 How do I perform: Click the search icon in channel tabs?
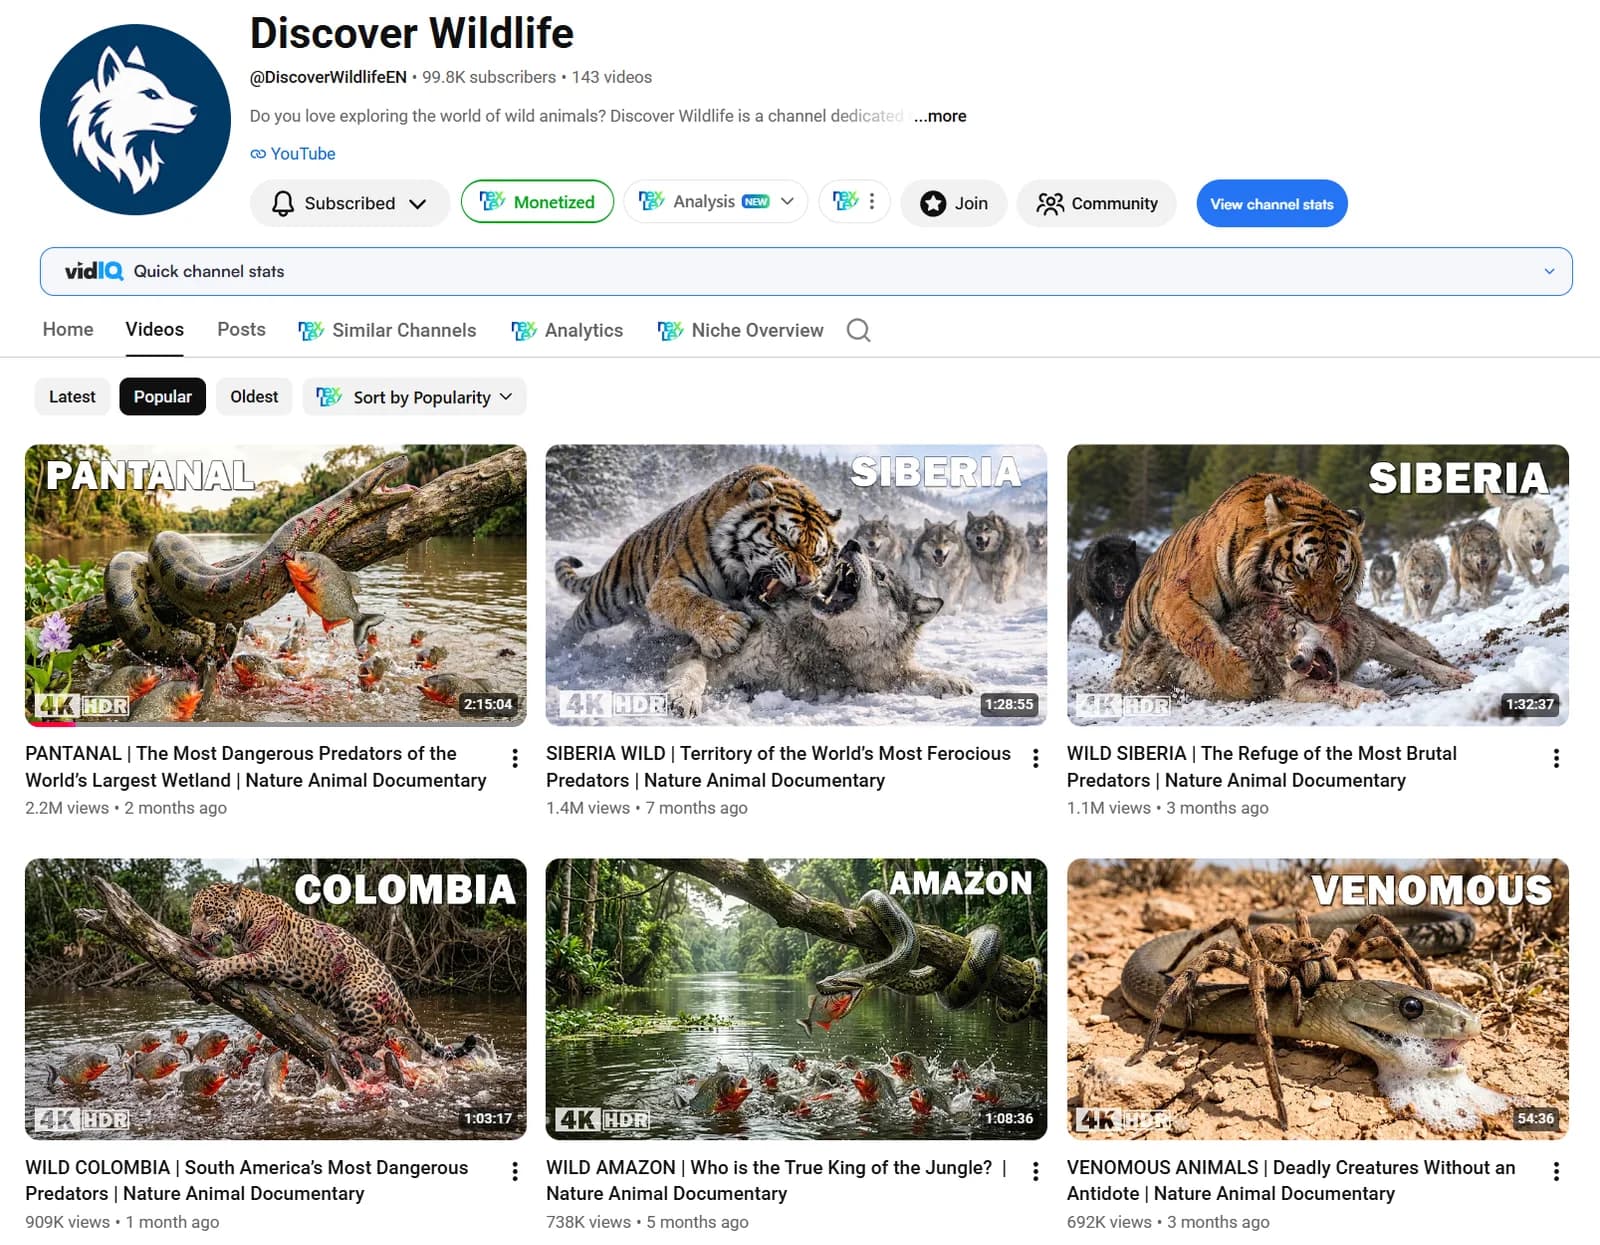click(x=858, y=330)
